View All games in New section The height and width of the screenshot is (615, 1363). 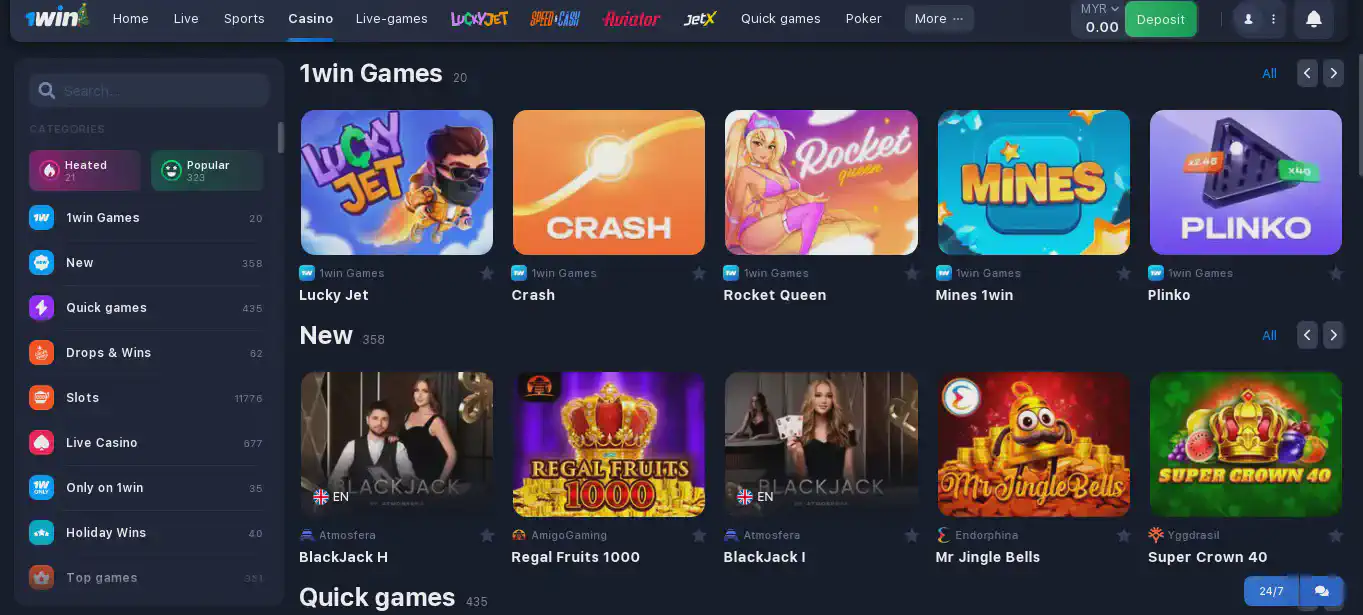coord(1269,335)
